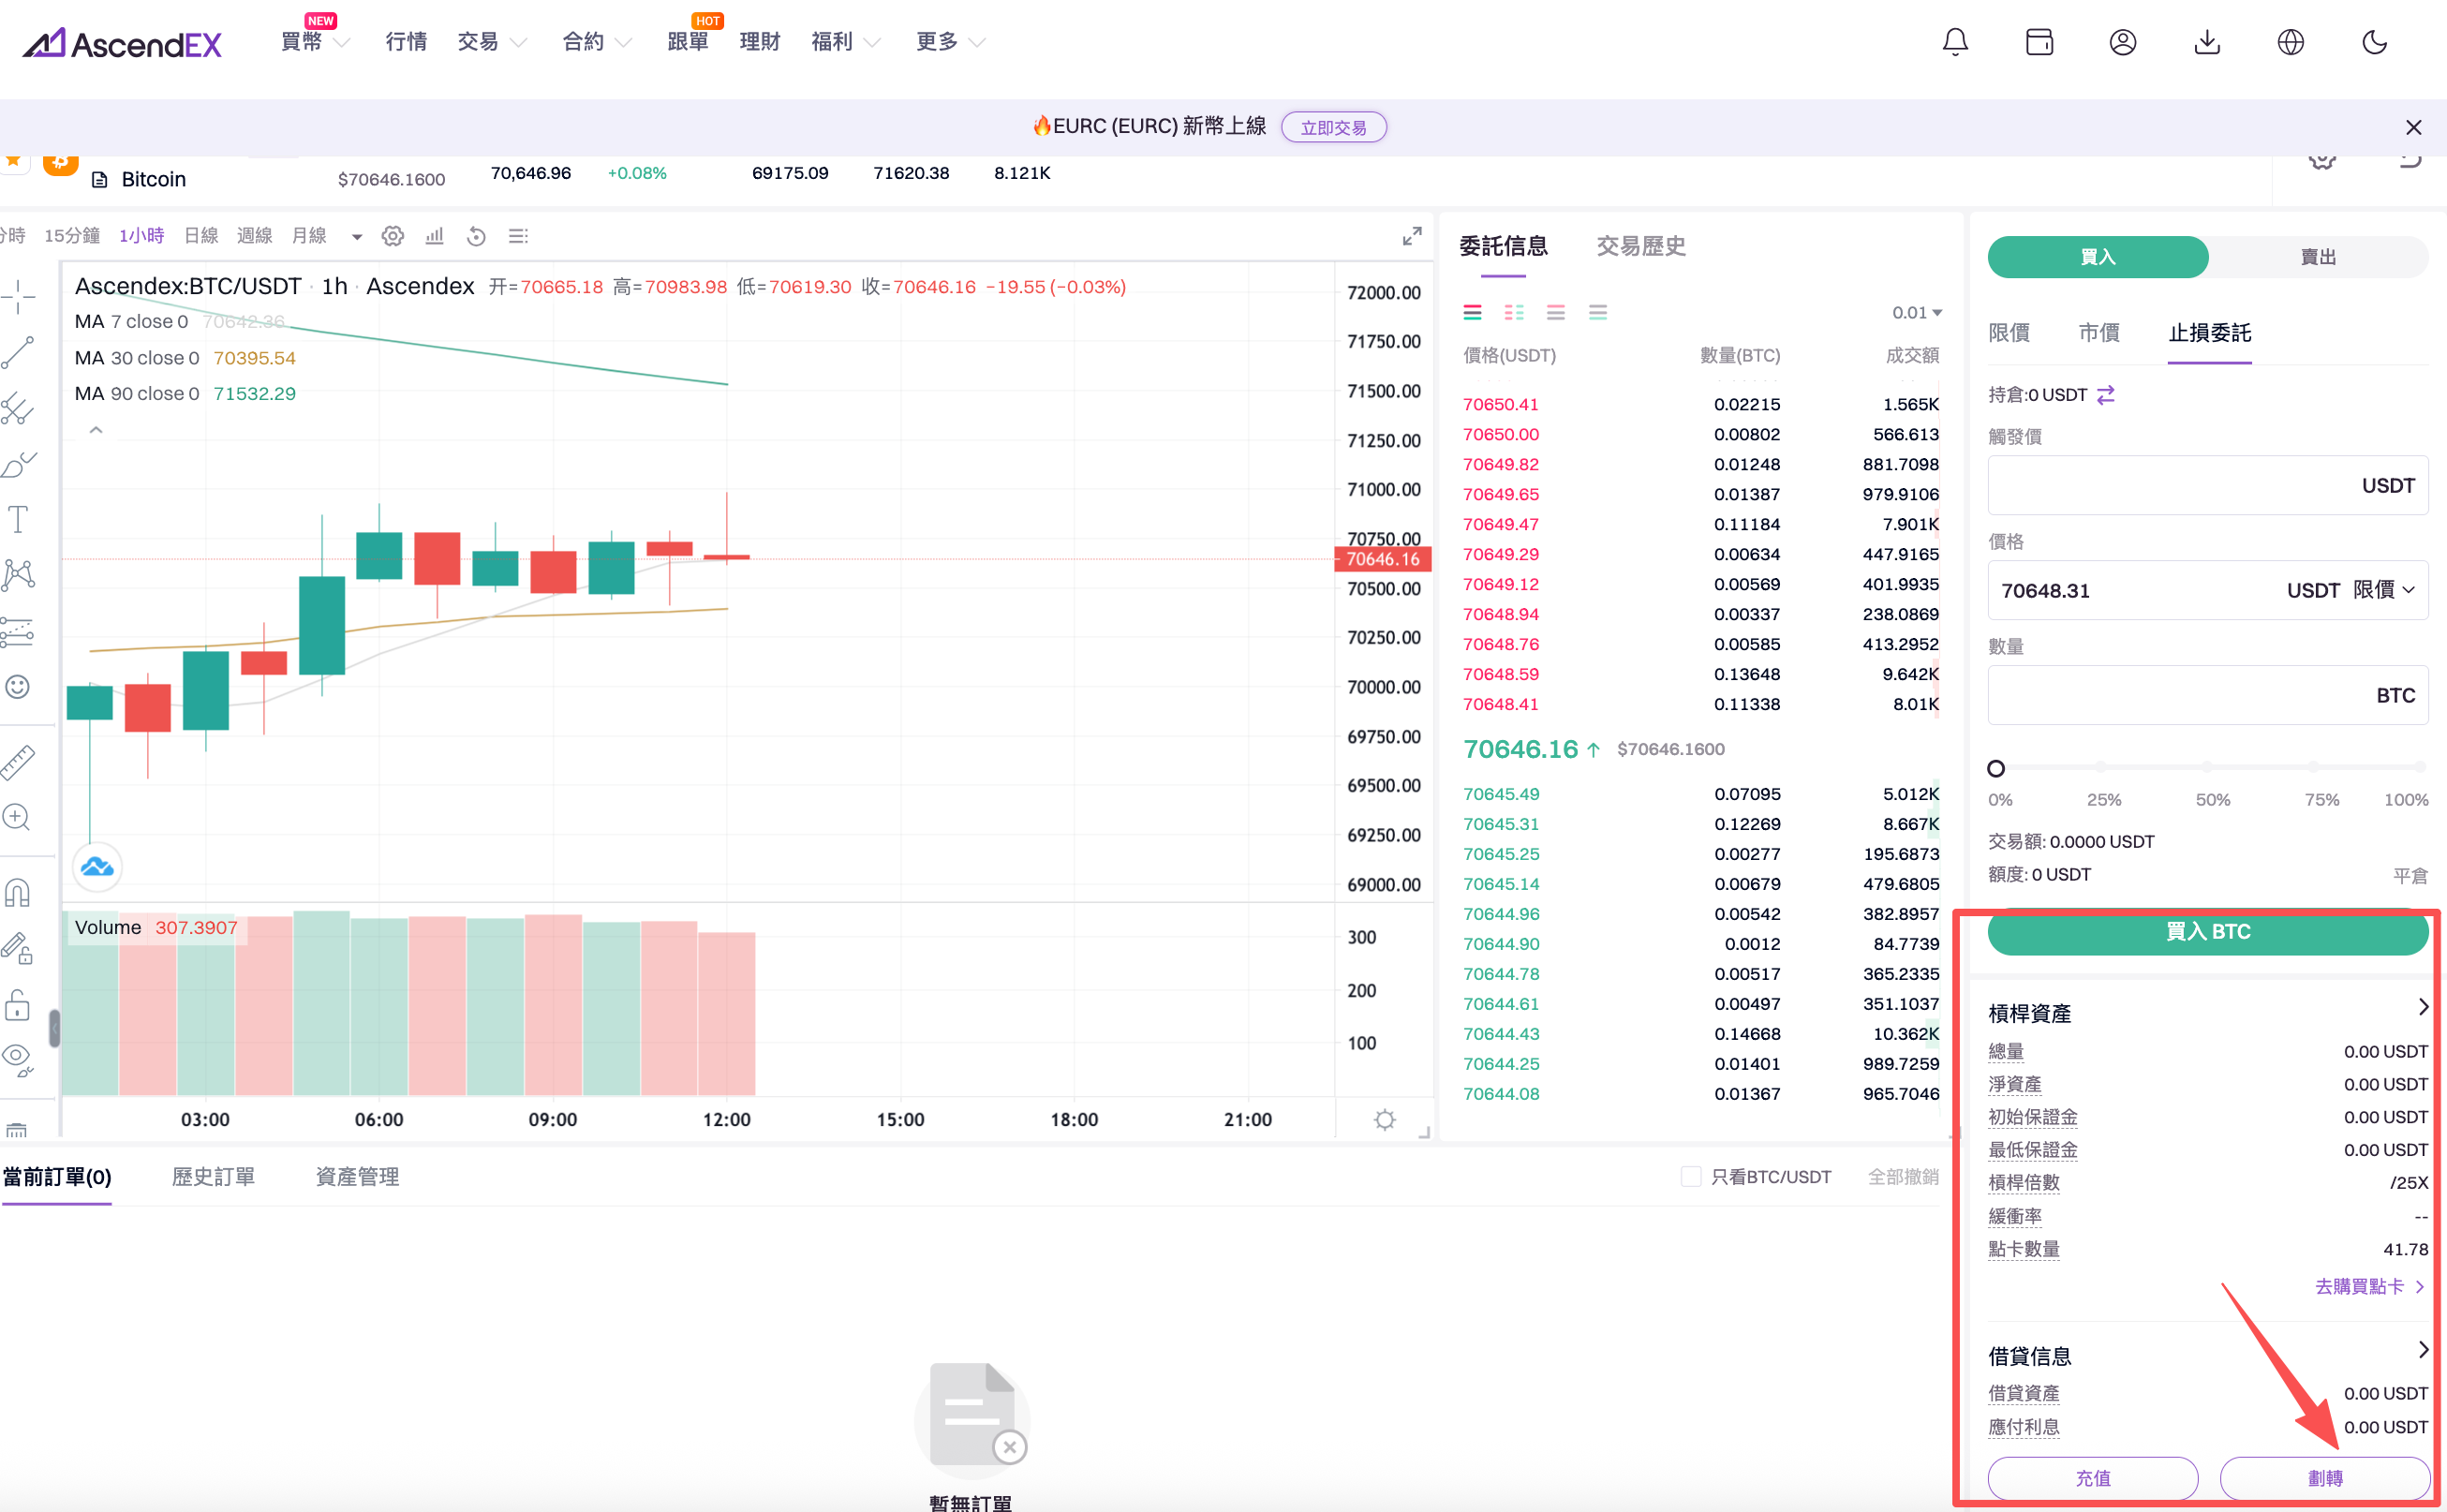Click the 50% mark on amount slider
2447x1512 pixels.
pos(2207,768)
